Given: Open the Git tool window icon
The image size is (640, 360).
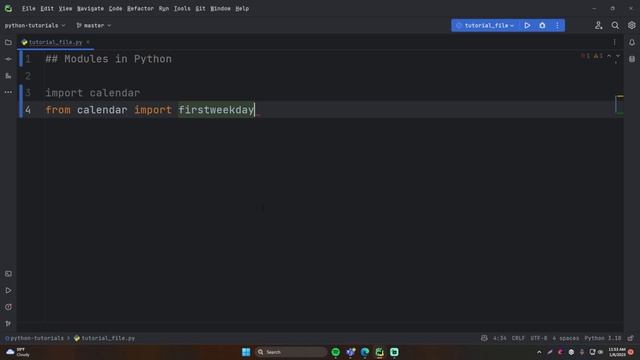Looking at the screenshot, I should click(8, 323).
